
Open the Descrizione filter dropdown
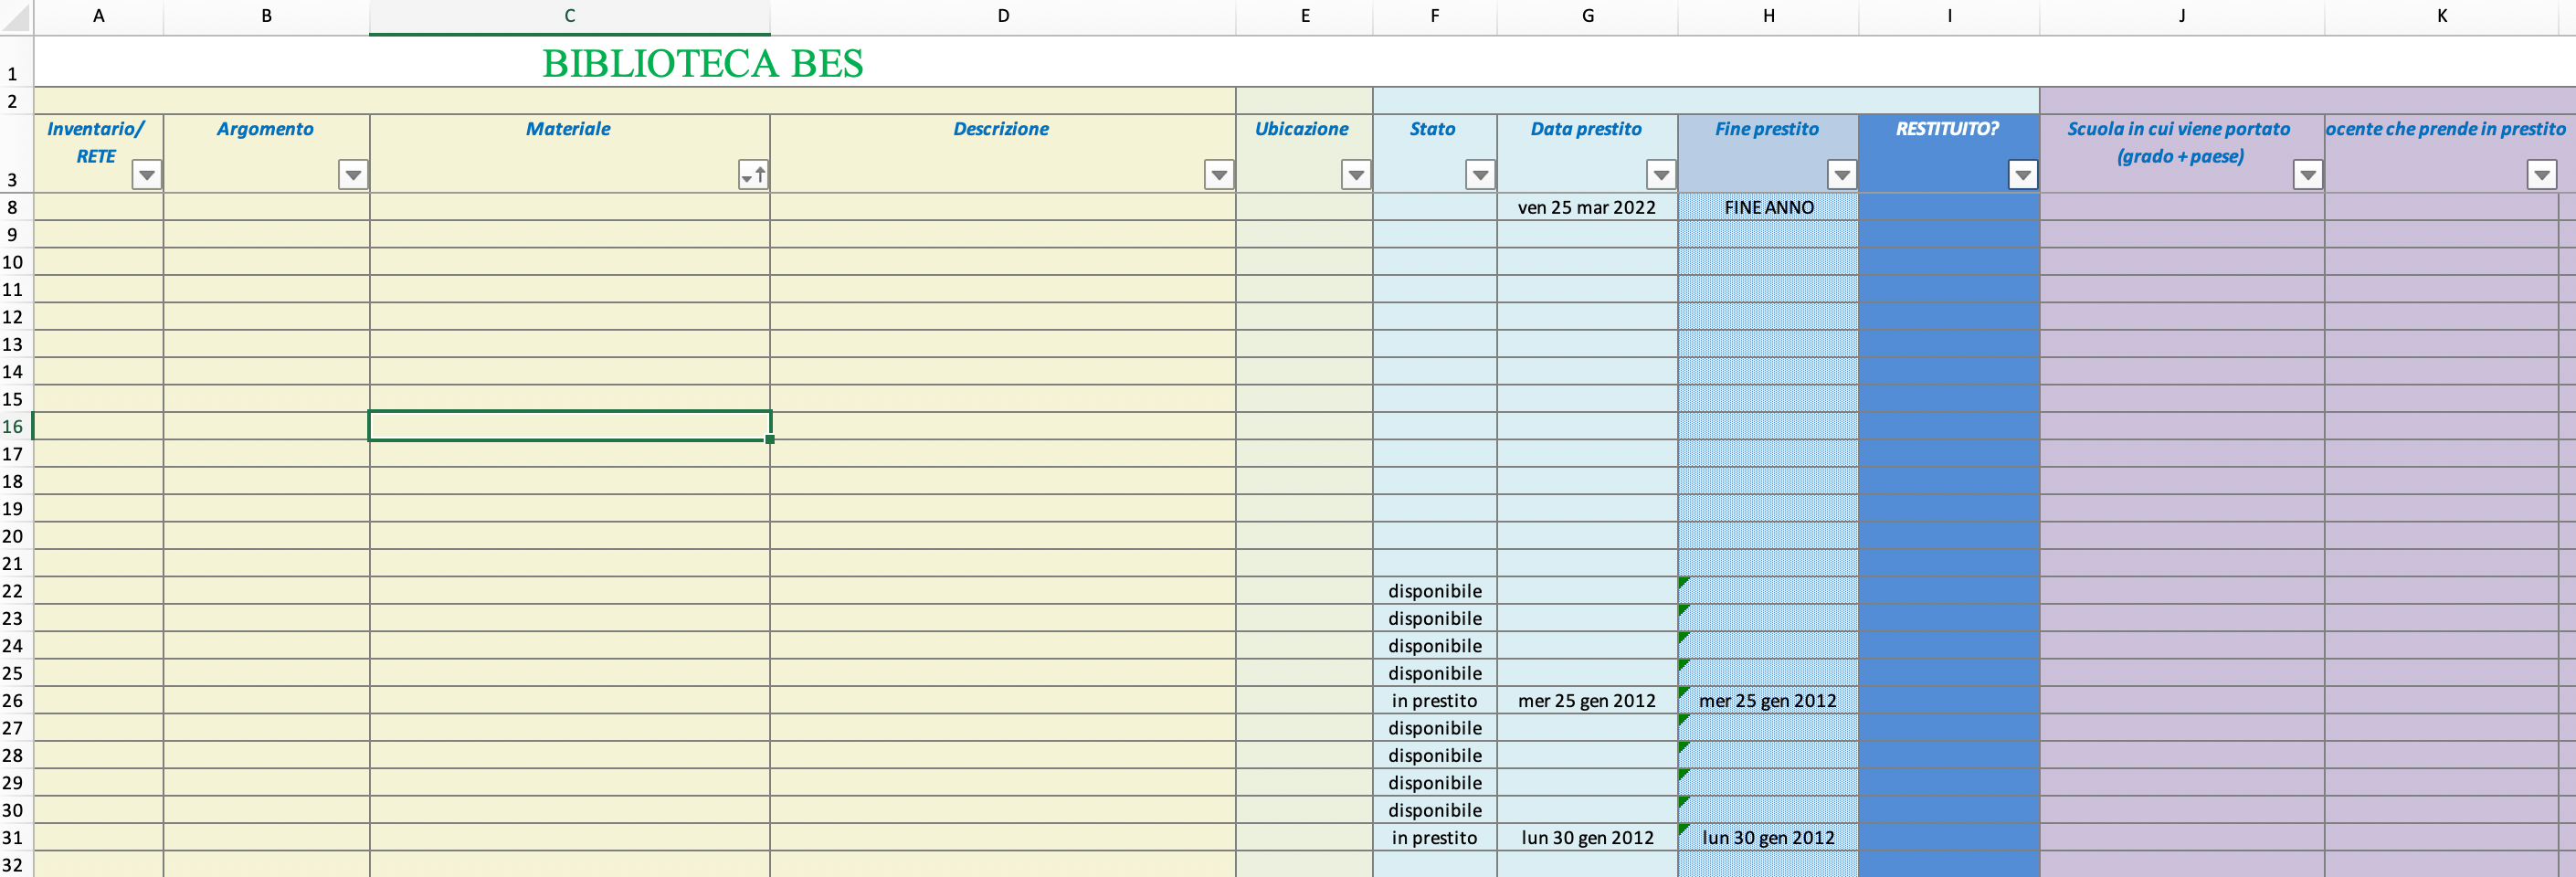tap(1219, 175)
